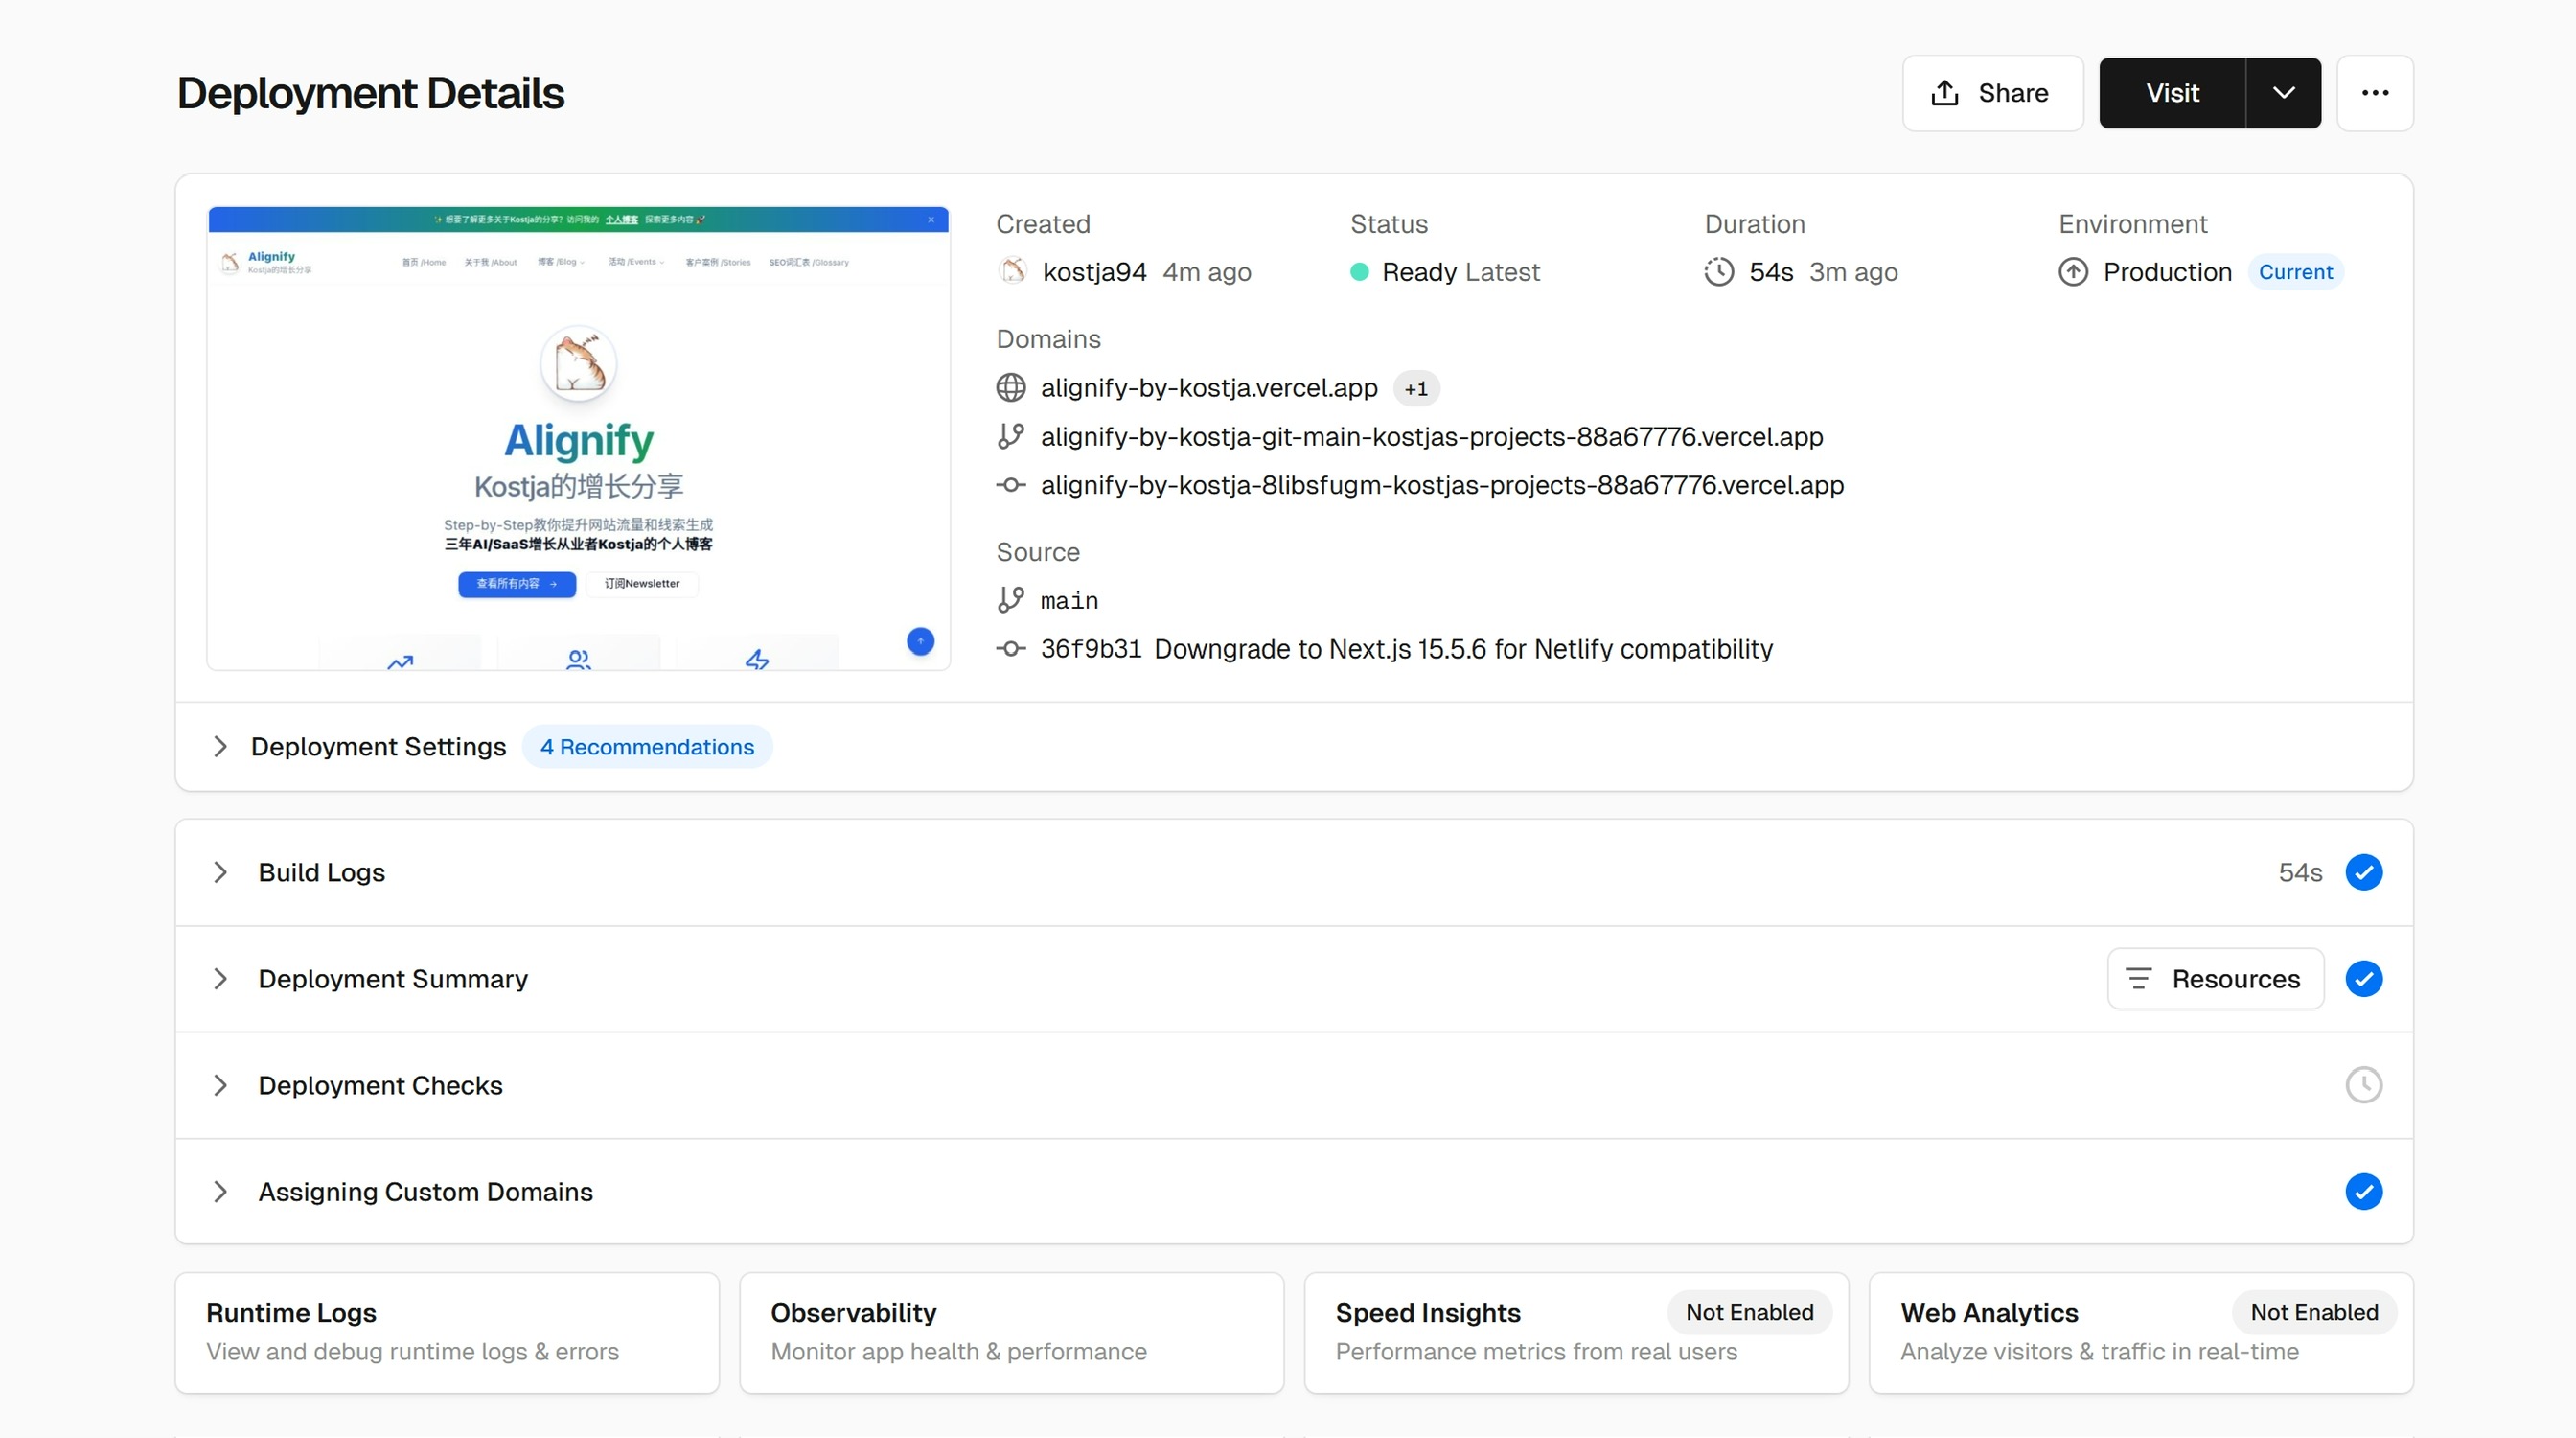This screenshot has height=1438, width=2576.
Task: Click the kostja94 avatar icon
Action: tap(1013, 271)
